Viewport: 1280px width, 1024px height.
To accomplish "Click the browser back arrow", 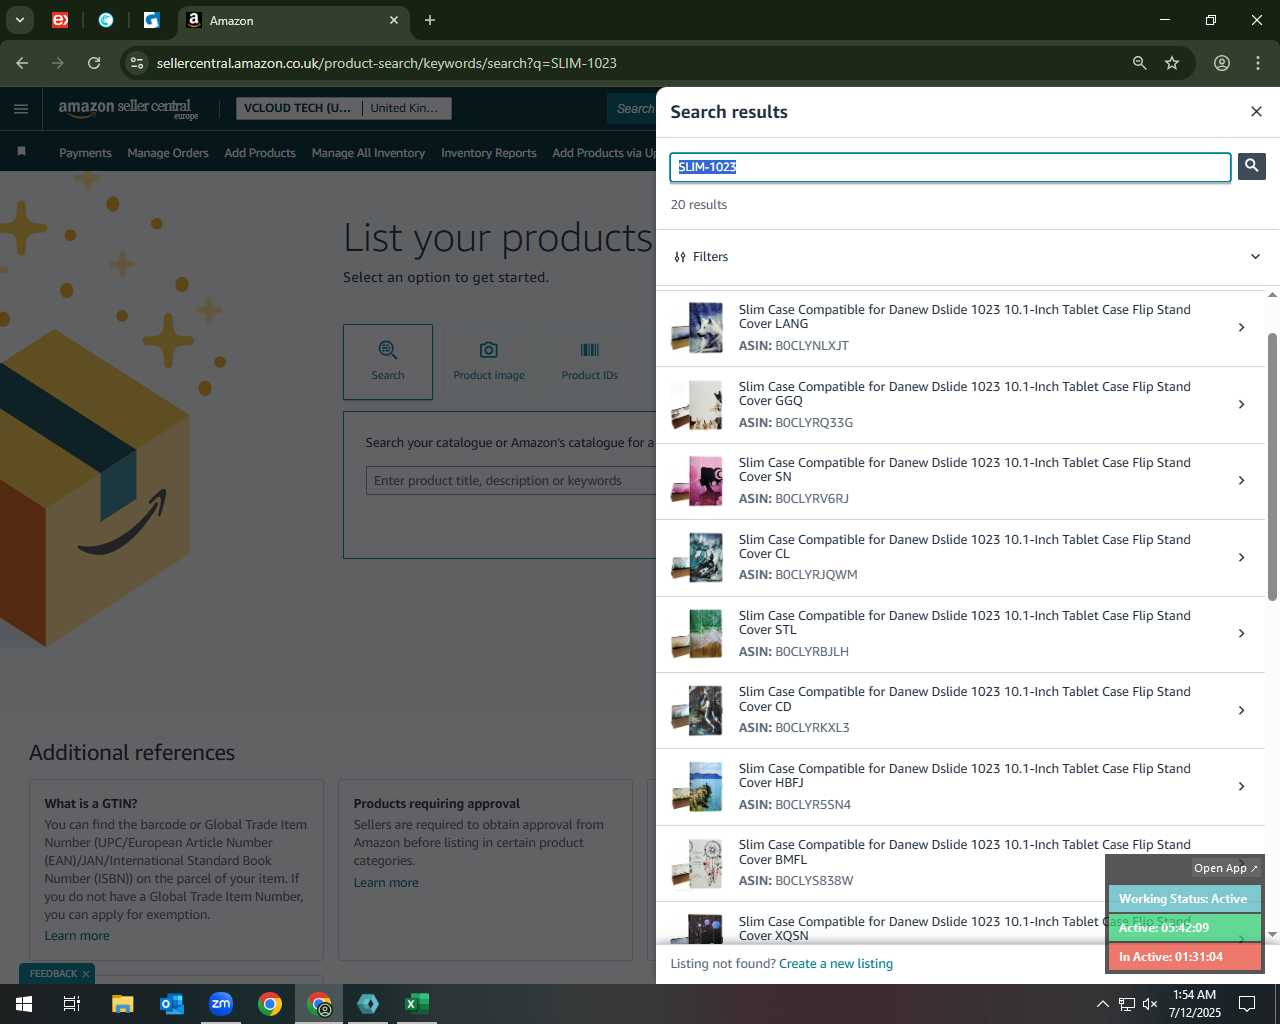I will pos(22,63).
